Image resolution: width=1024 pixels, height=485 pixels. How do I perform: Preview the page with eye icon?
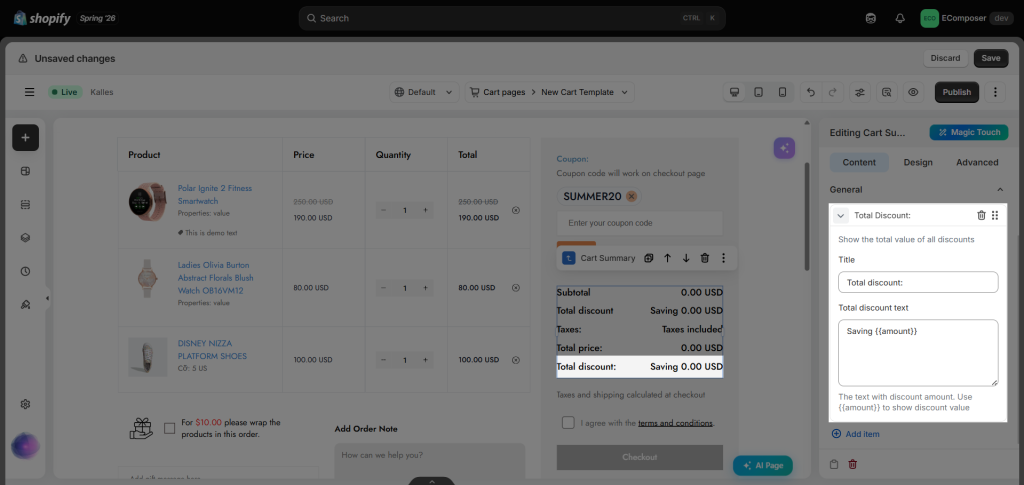pos(913,92)
